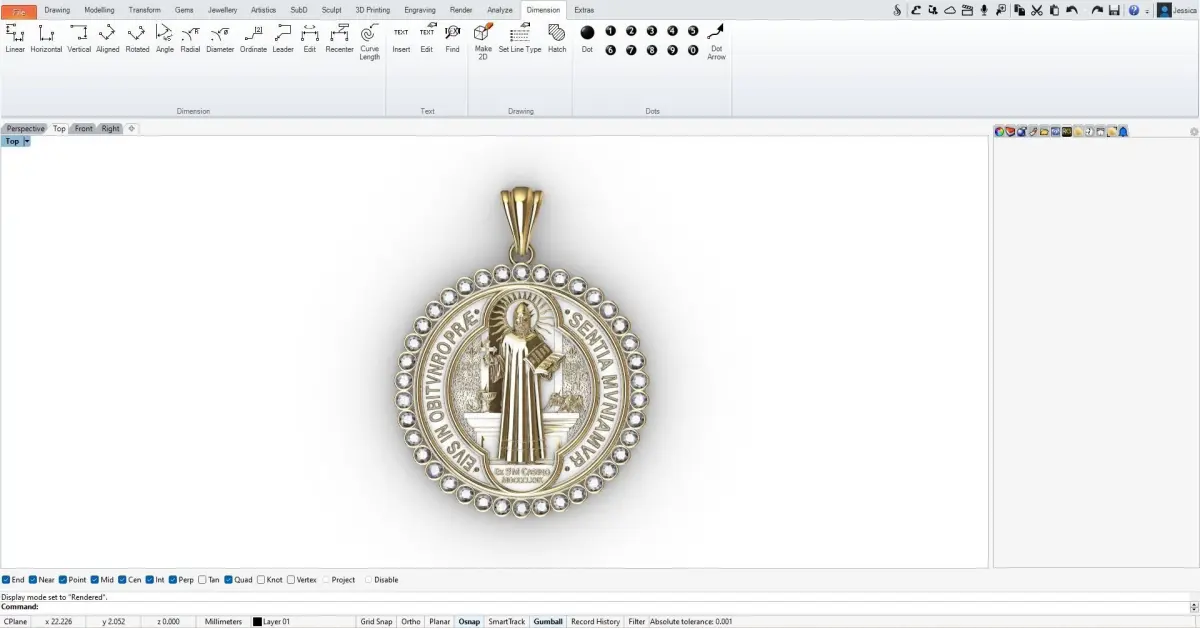This screenshot has width=1200, height=628.
Task: Open the Millimeters units selector
Action: 223,622
